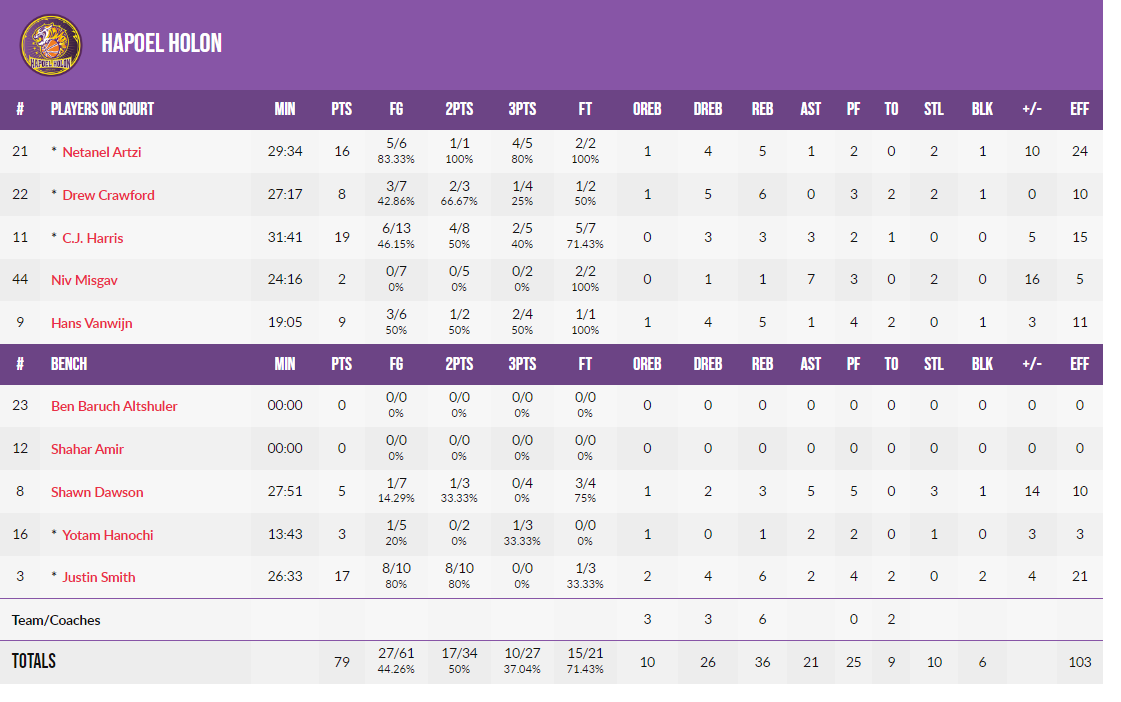Viewport: 1121px width, 702px height.
Task: Open Justin Smith's player profile
Action: tap(99, 576)
